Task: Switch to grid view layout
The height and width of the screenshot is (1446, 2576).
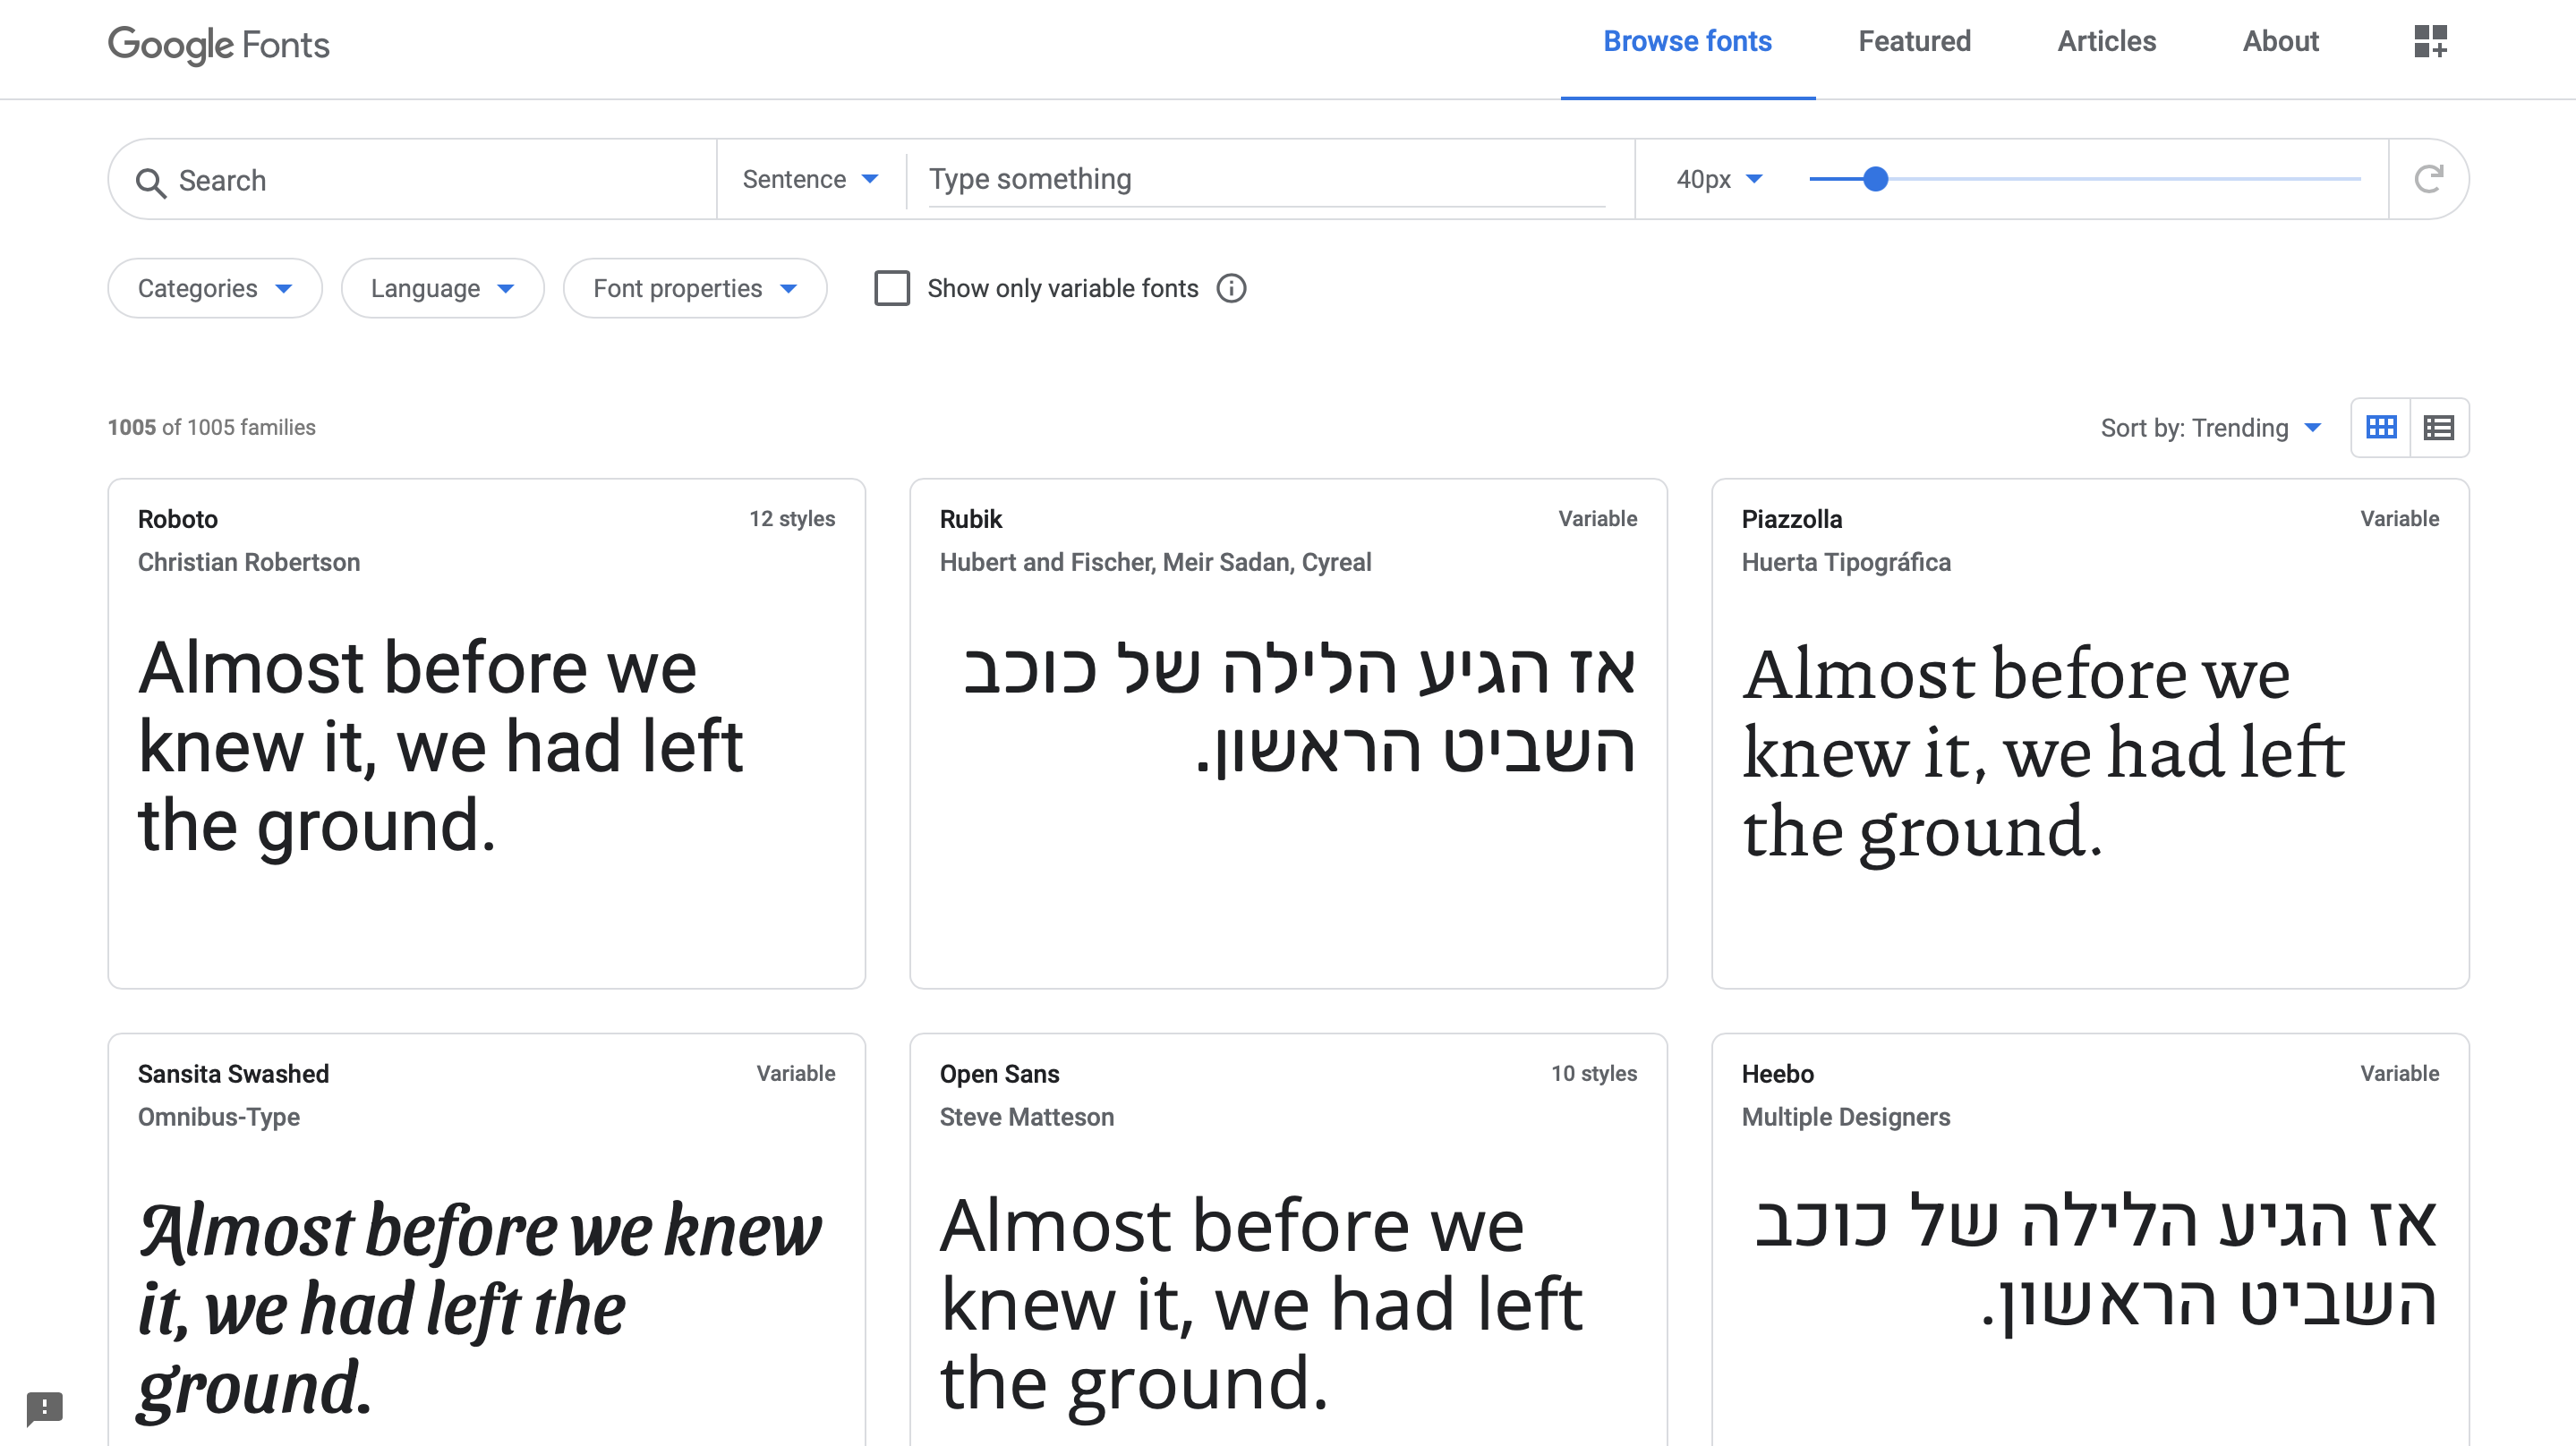Action: (x=2382, y=427)
